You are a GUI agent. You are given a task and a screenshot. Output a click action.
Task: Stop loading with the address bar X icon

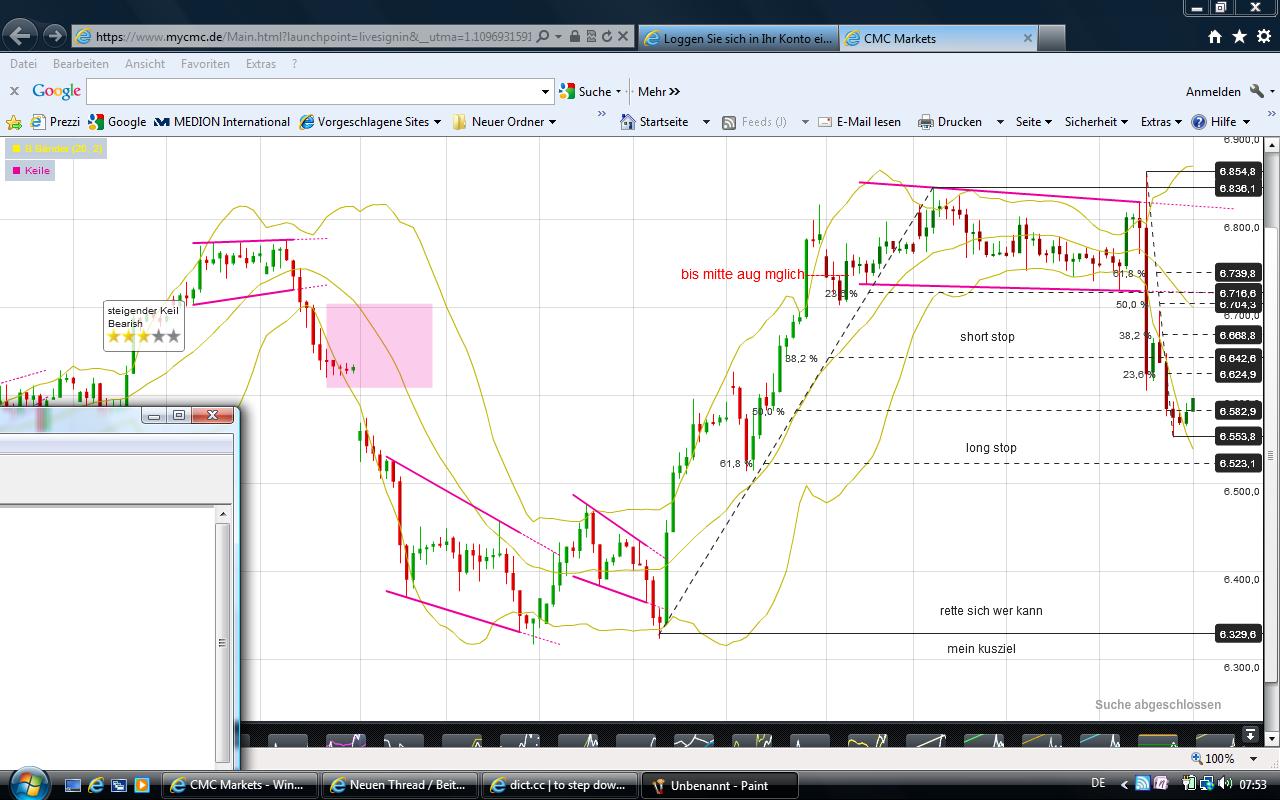[x=623, y=37]
